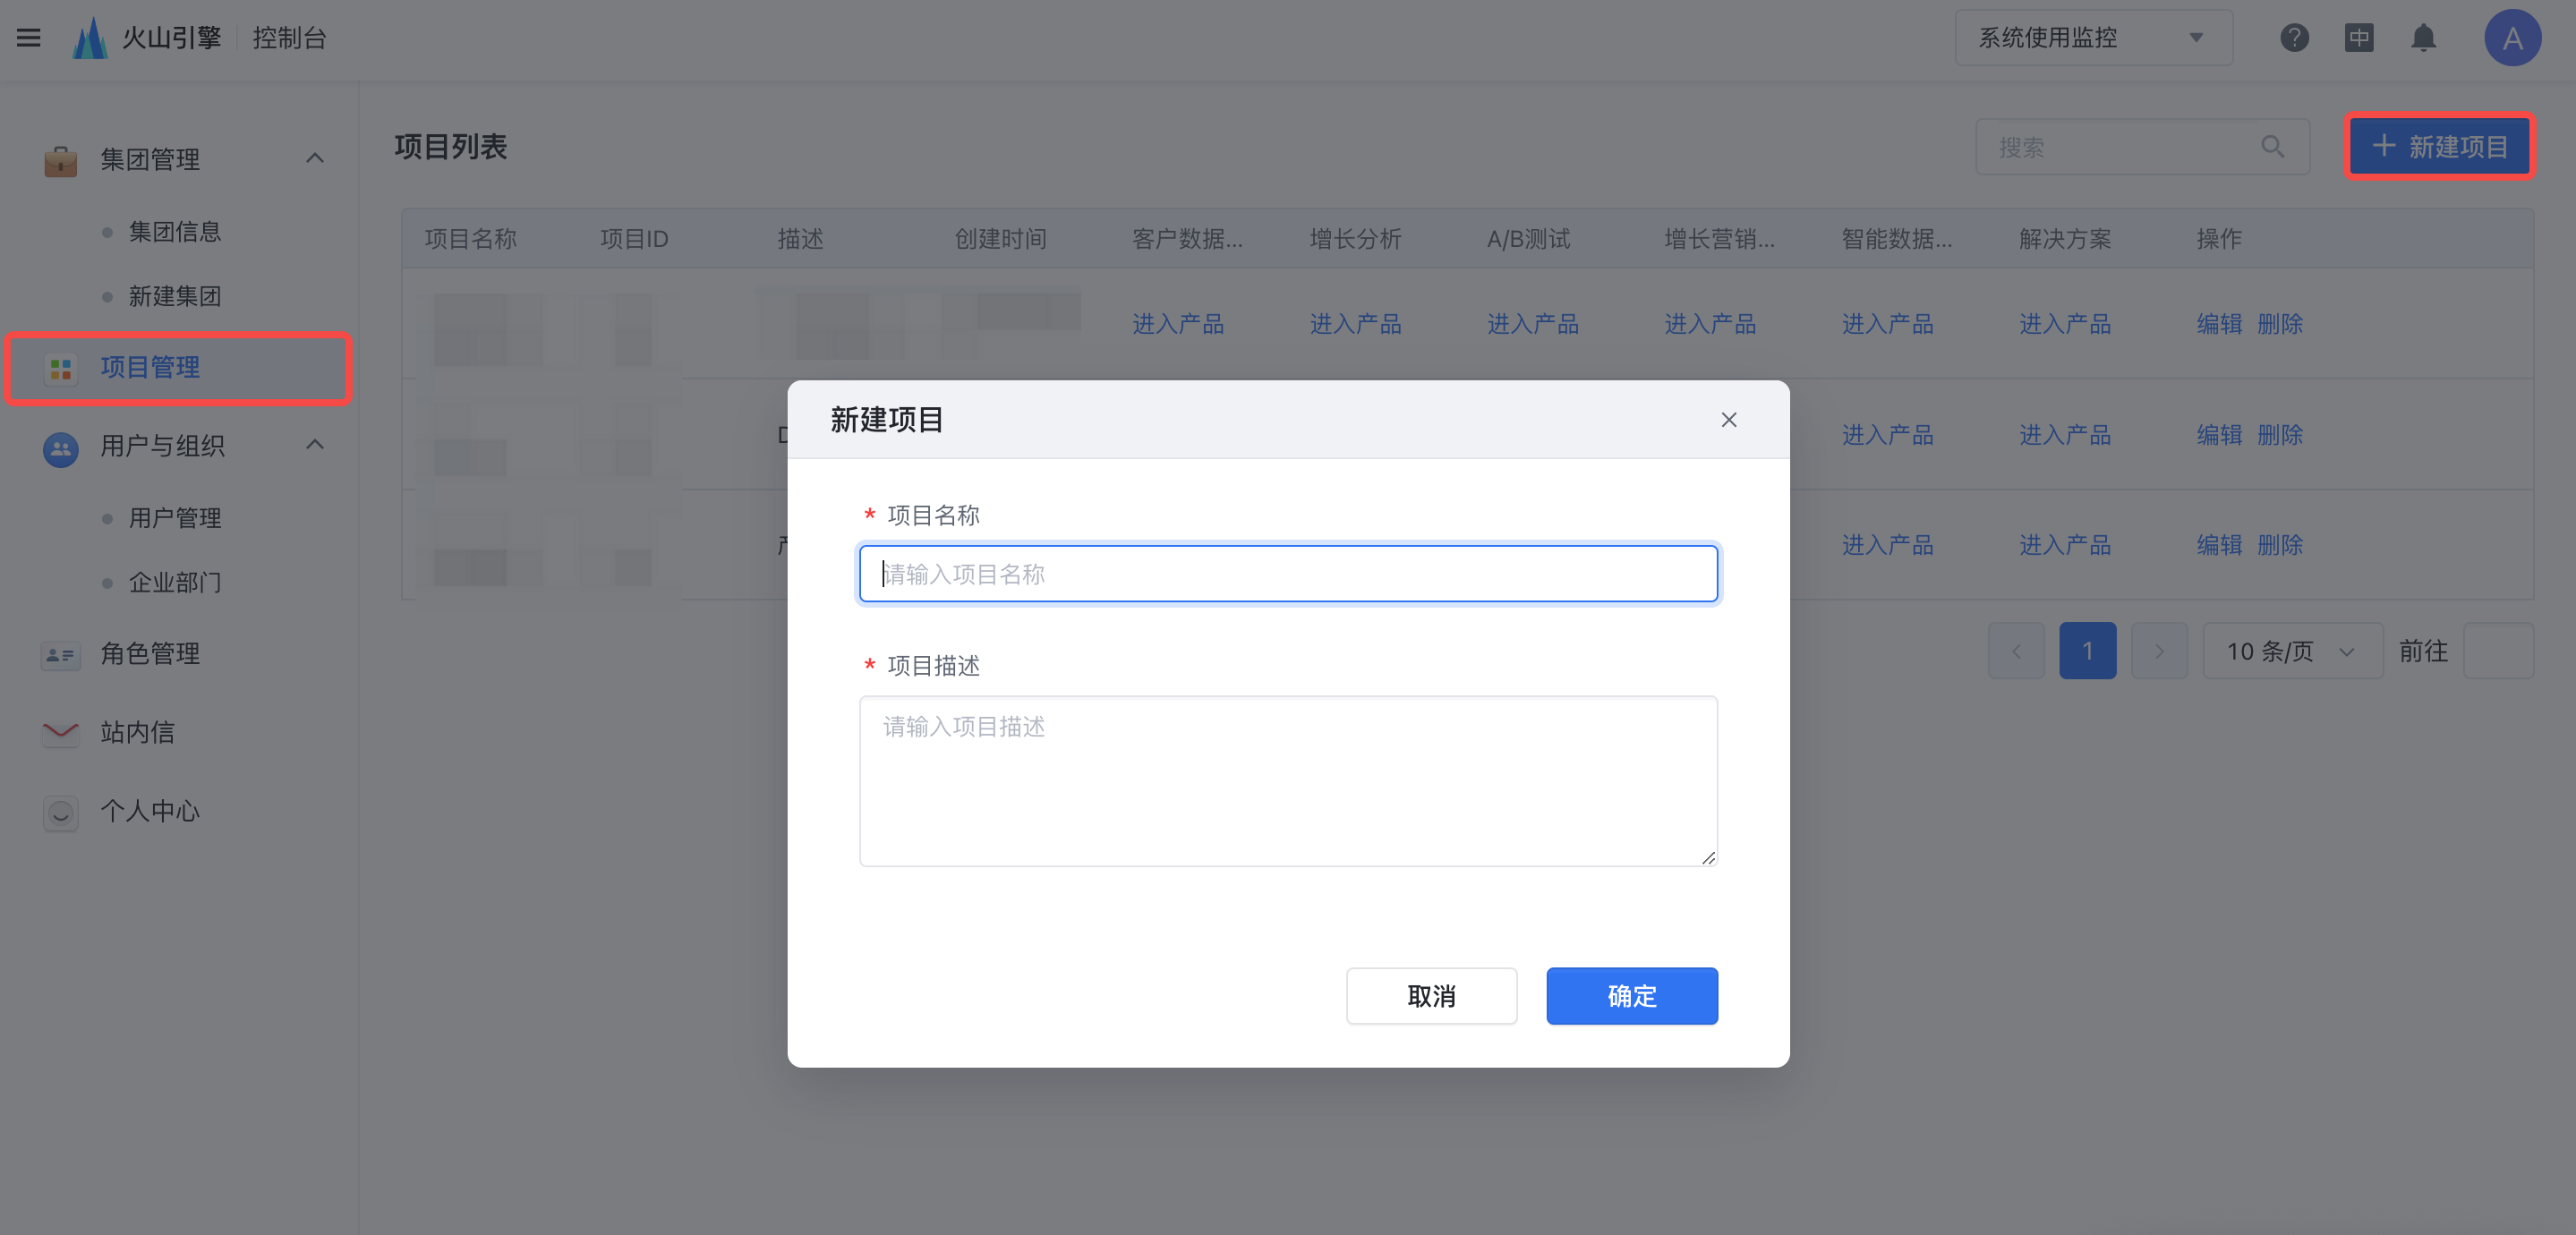Click the 项目列表 page title
This screenshot has height=1235, width=2576.
tap(451, 147)
